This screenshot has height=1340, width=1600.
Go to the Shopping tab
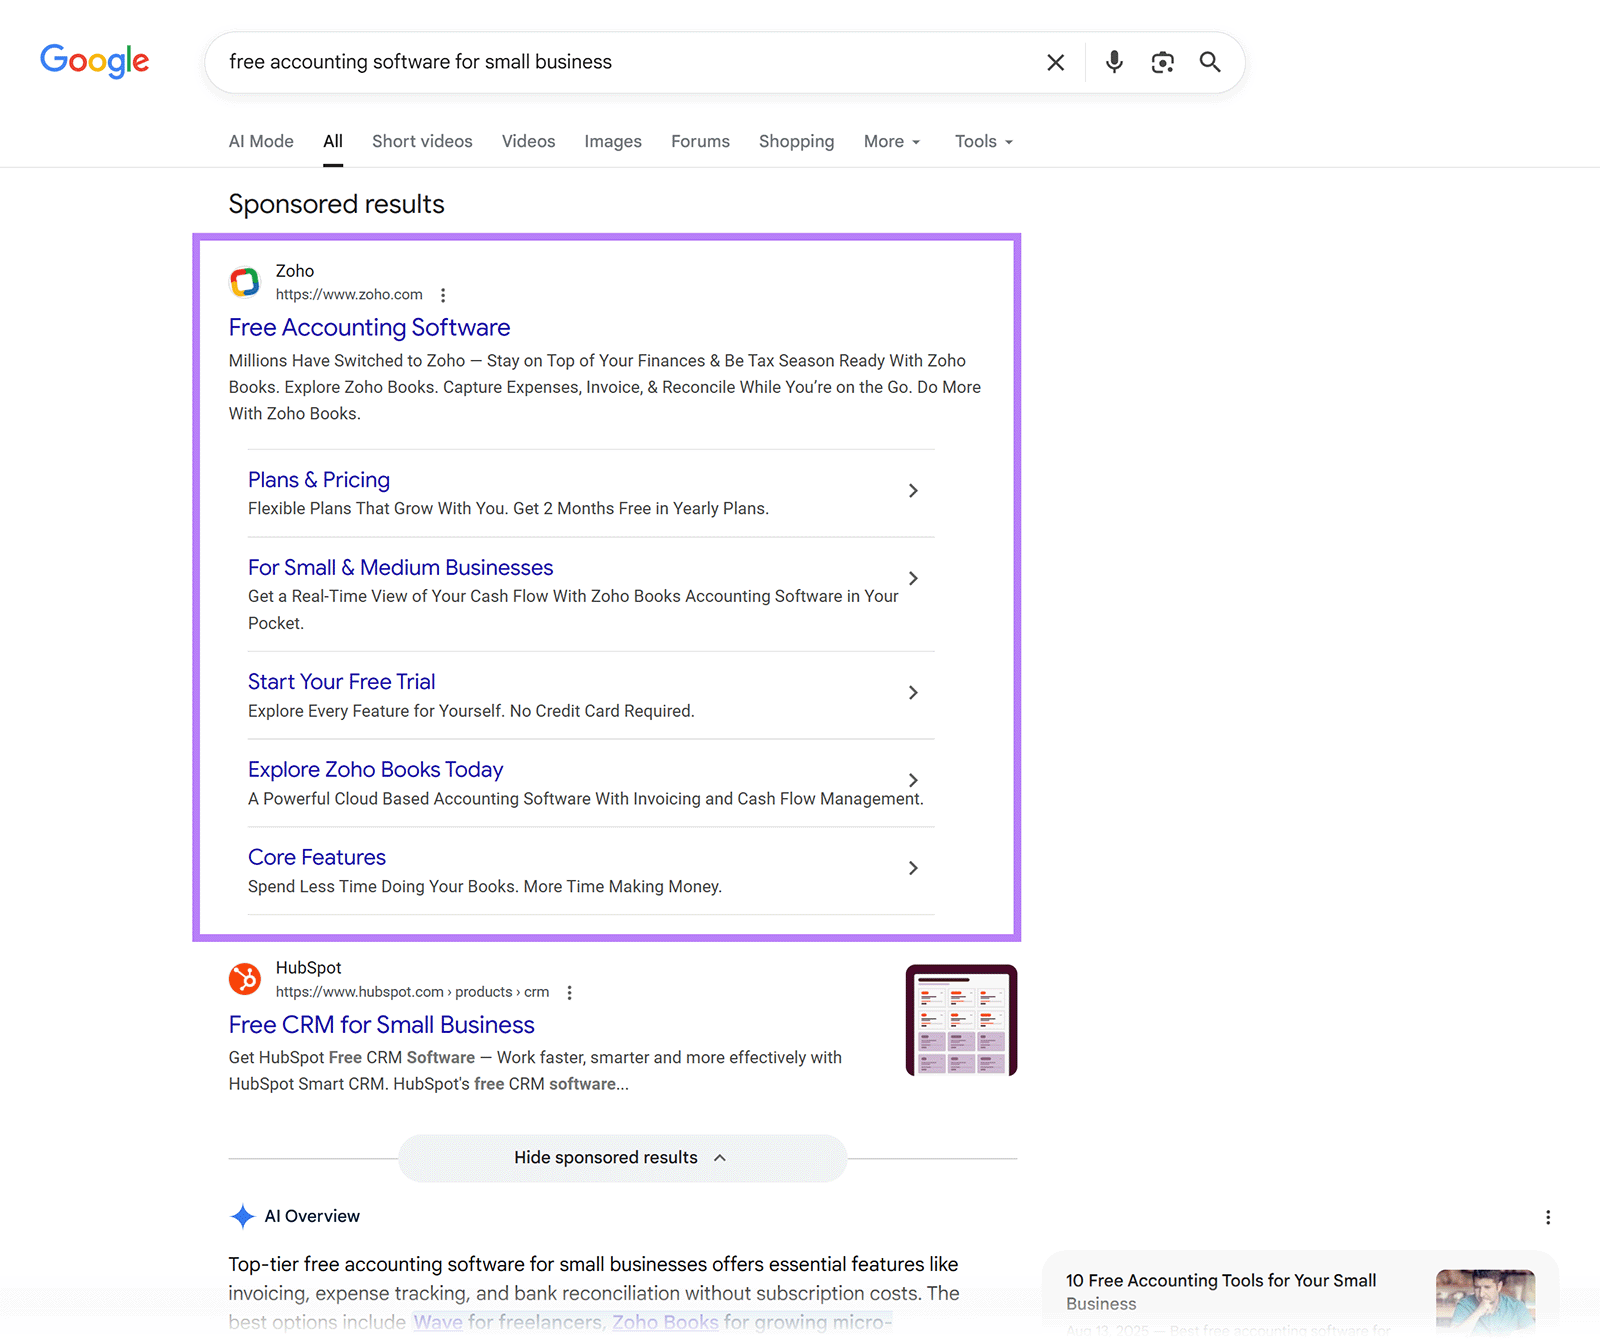point(796,141)
